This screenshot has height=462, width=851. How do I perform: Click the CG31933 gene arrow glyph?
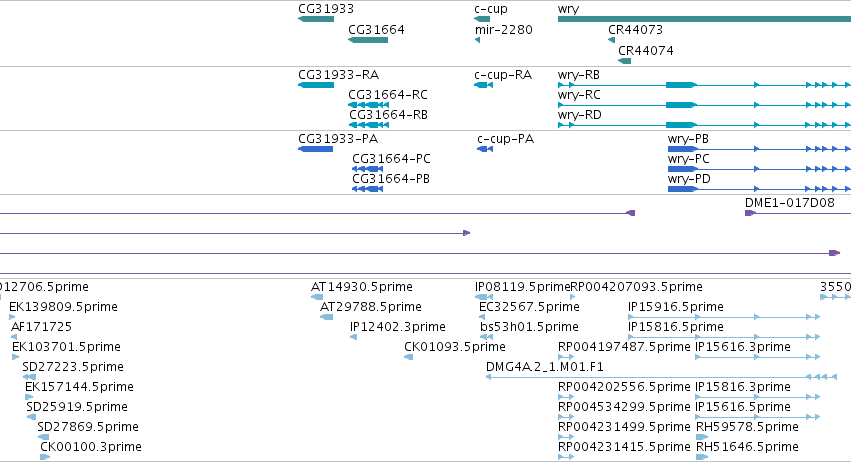click(316, 19)
